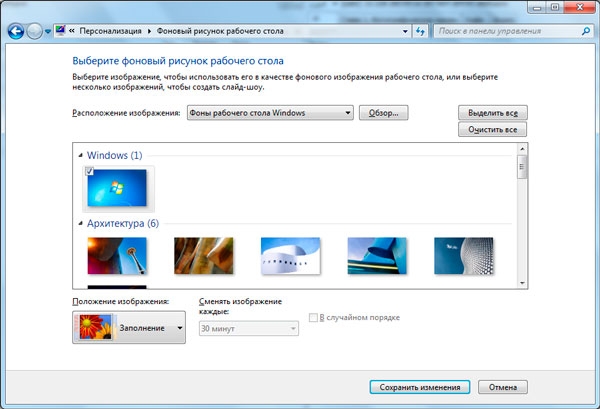Choose the glass dome grid wallpaper
This screenshot has width=600, height=409.
point(463,255)
